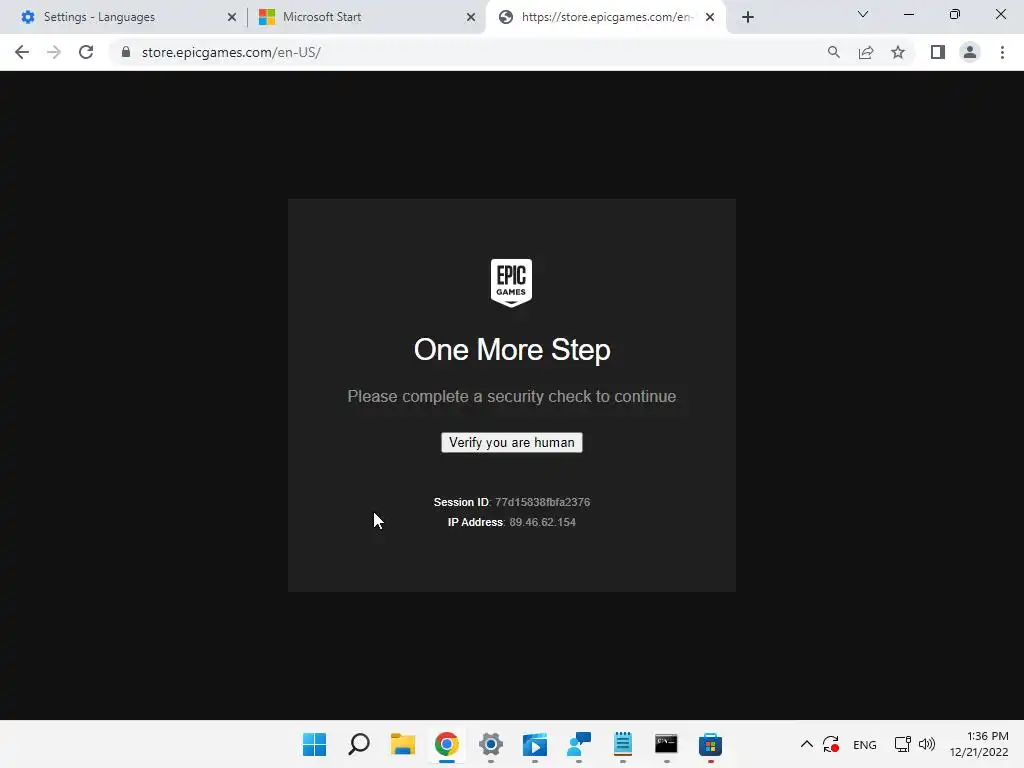The image size is (1024, 768).
Task: Open the Feedback Hub taskbar icon
Action: tap(579, 744)
